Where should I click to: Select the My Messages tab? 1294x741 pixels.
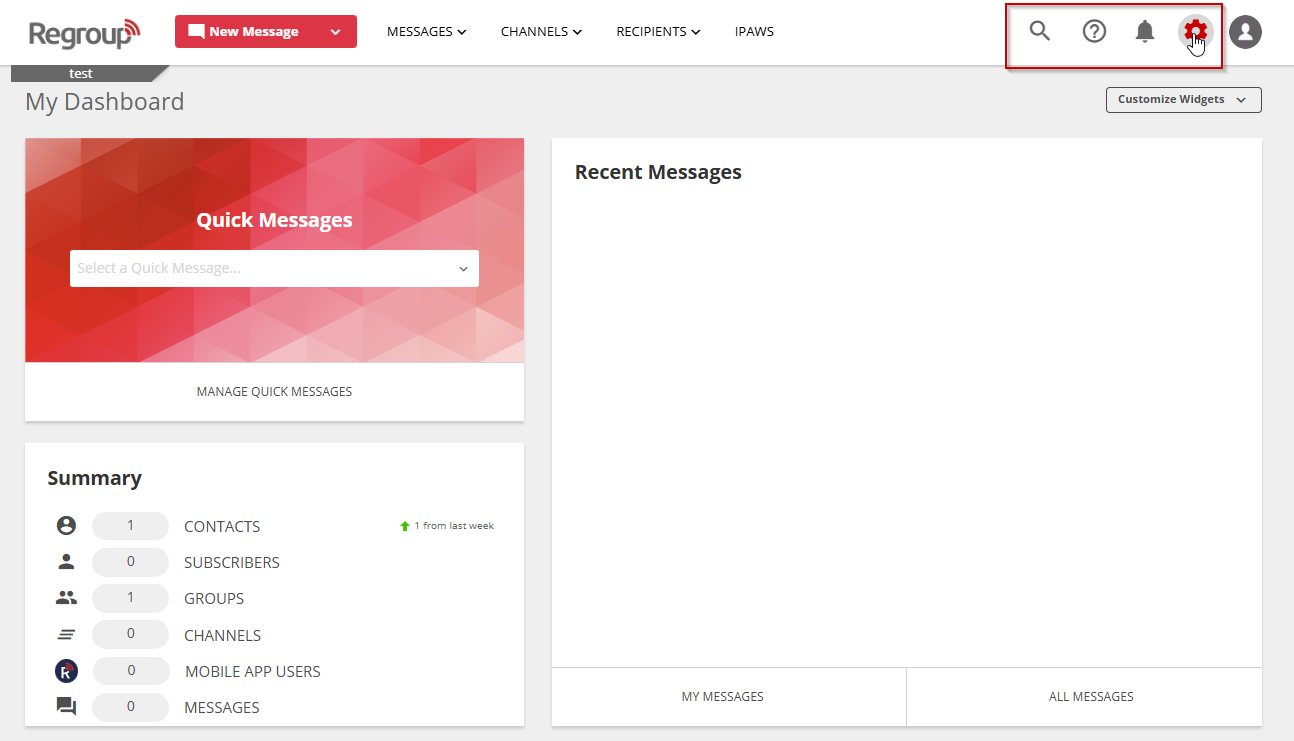point(722,697)
